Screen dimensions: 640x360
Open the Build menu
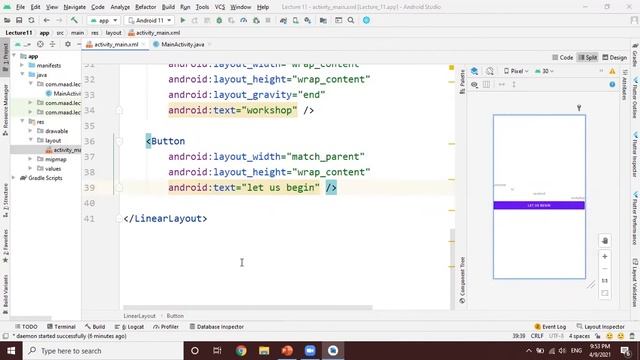pos(168,7)
